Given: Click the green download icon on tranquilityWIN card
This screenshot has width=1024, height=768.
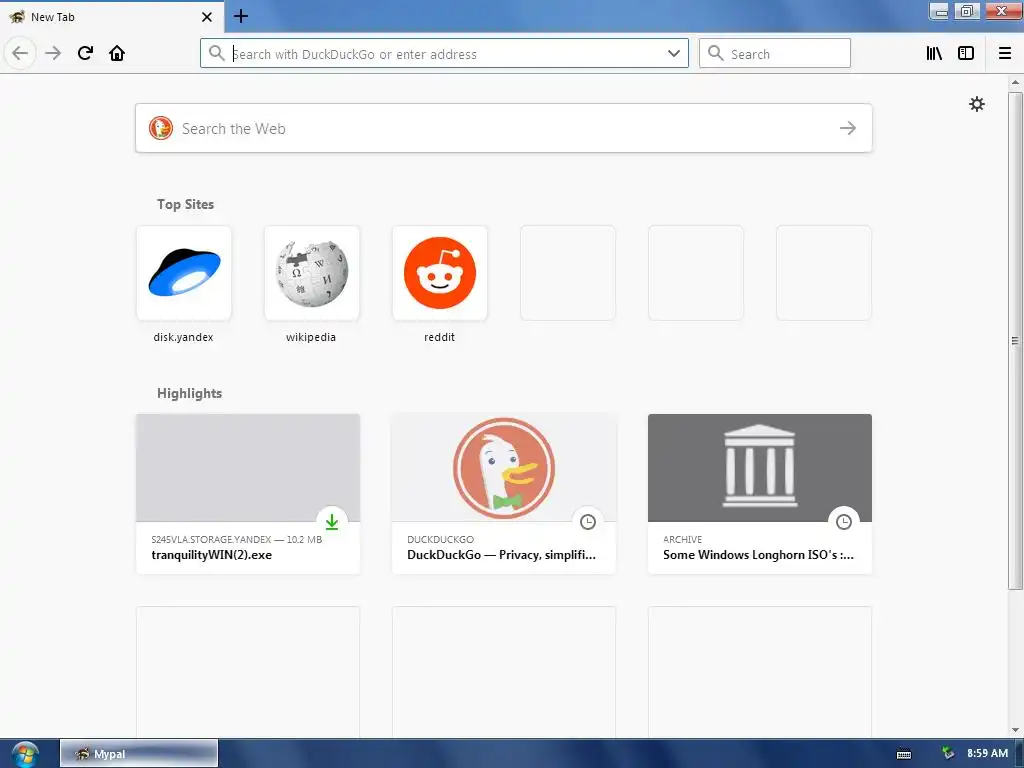Looking at the screenshot, I should [332, 522].
